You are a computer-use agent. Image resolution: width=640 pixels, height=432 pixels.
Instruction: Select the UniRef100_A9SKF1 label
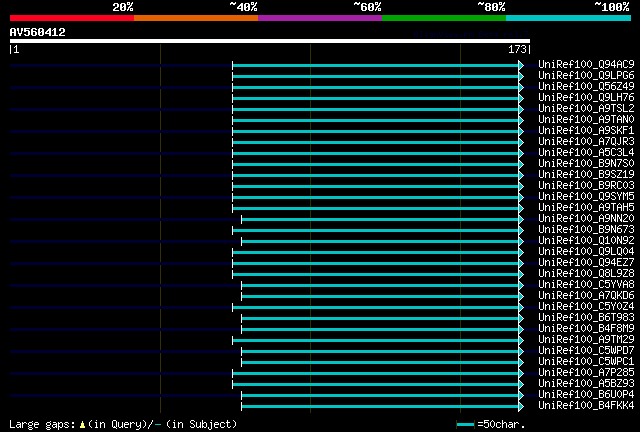tap(586, 131)
